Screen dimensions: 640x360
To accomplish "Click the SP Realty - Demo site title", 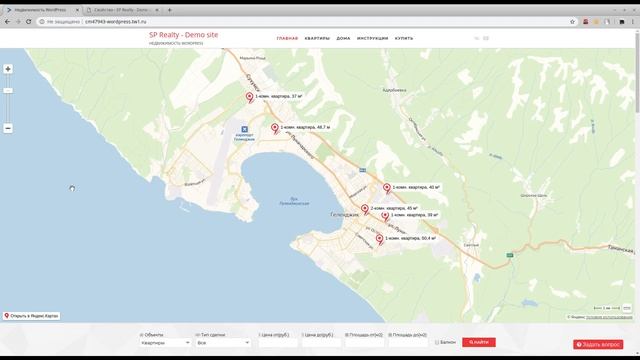I will [x=184, y=35].
